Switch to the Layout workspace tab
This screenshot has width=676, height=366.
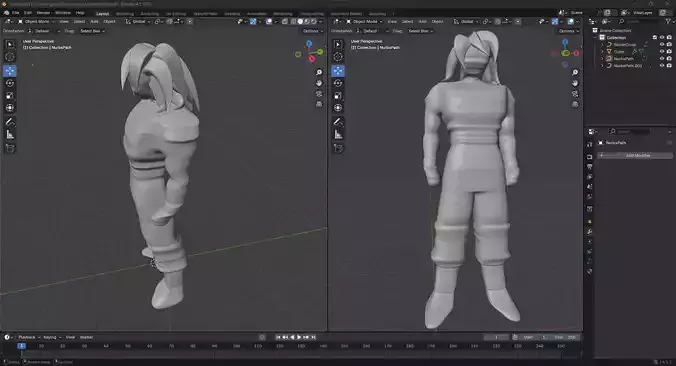[102, 13]
